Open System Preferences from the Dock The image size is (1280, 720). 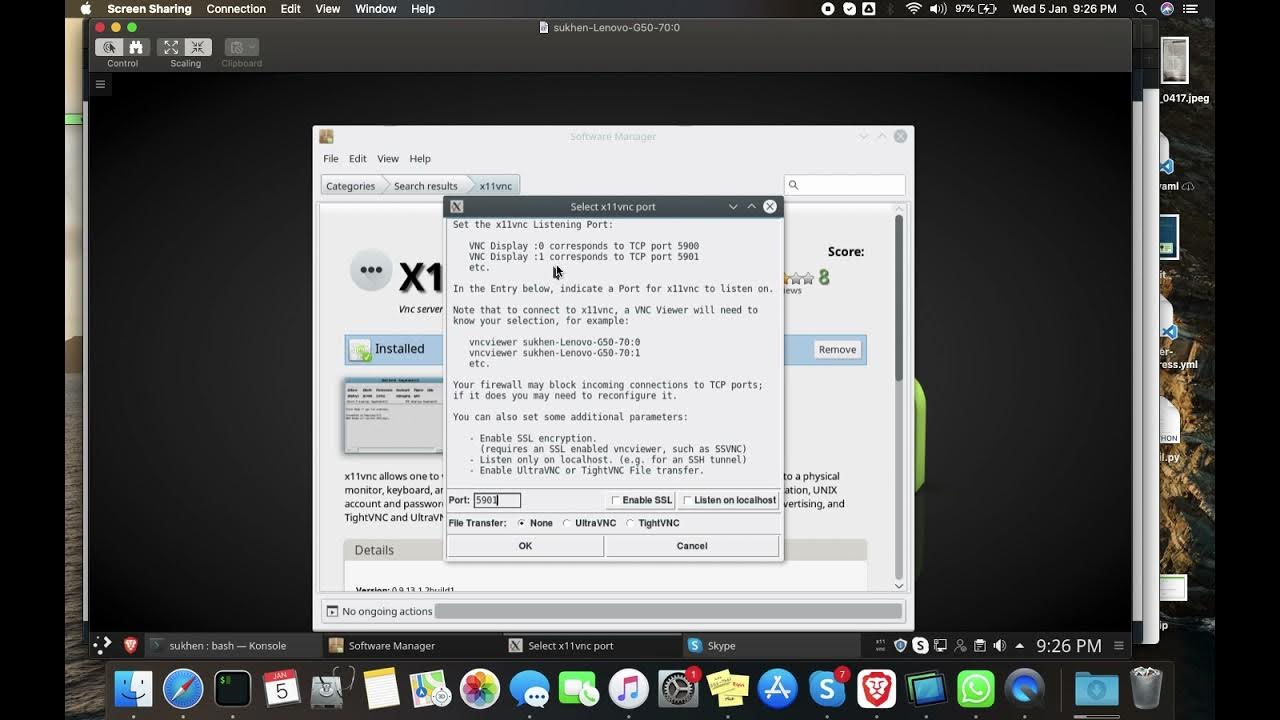tap(678, 688)
